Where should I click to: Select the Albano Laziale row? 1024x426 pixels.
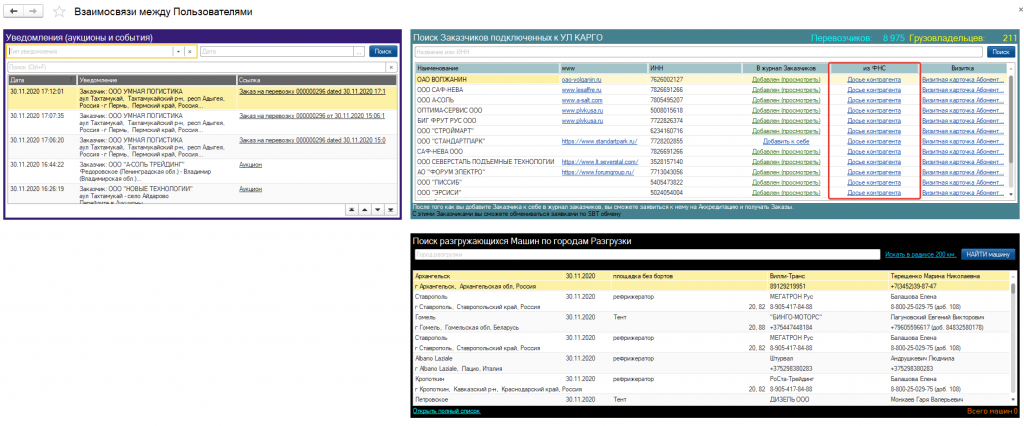point(712,363)
